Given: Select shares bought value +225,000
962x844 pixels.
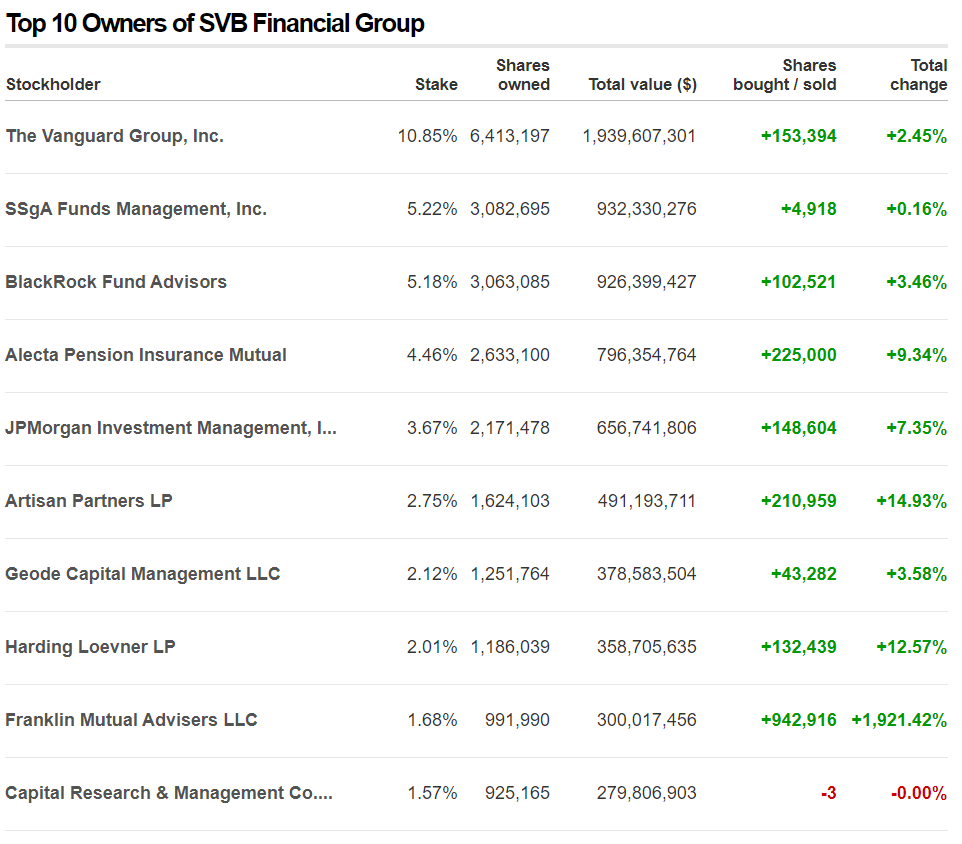Looking at the screenshot, I should 799,355.
